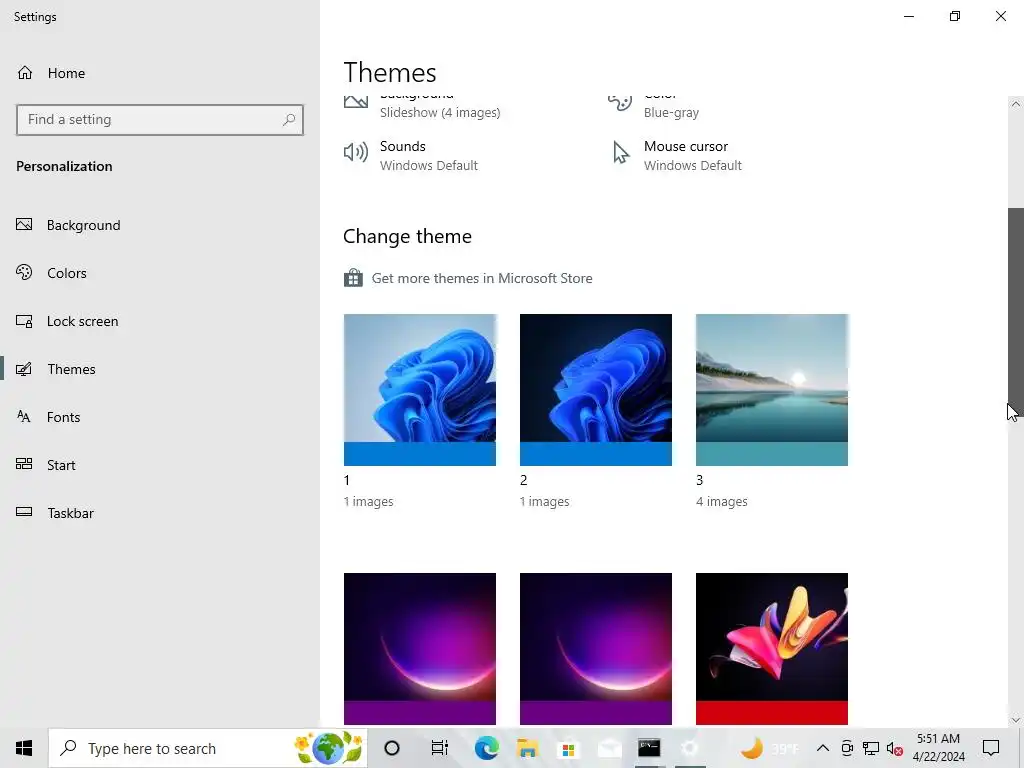This screenshot has width=1024, height=768.
Task: Click the '4 images' label under theme 3
Action: coord(722,502)
